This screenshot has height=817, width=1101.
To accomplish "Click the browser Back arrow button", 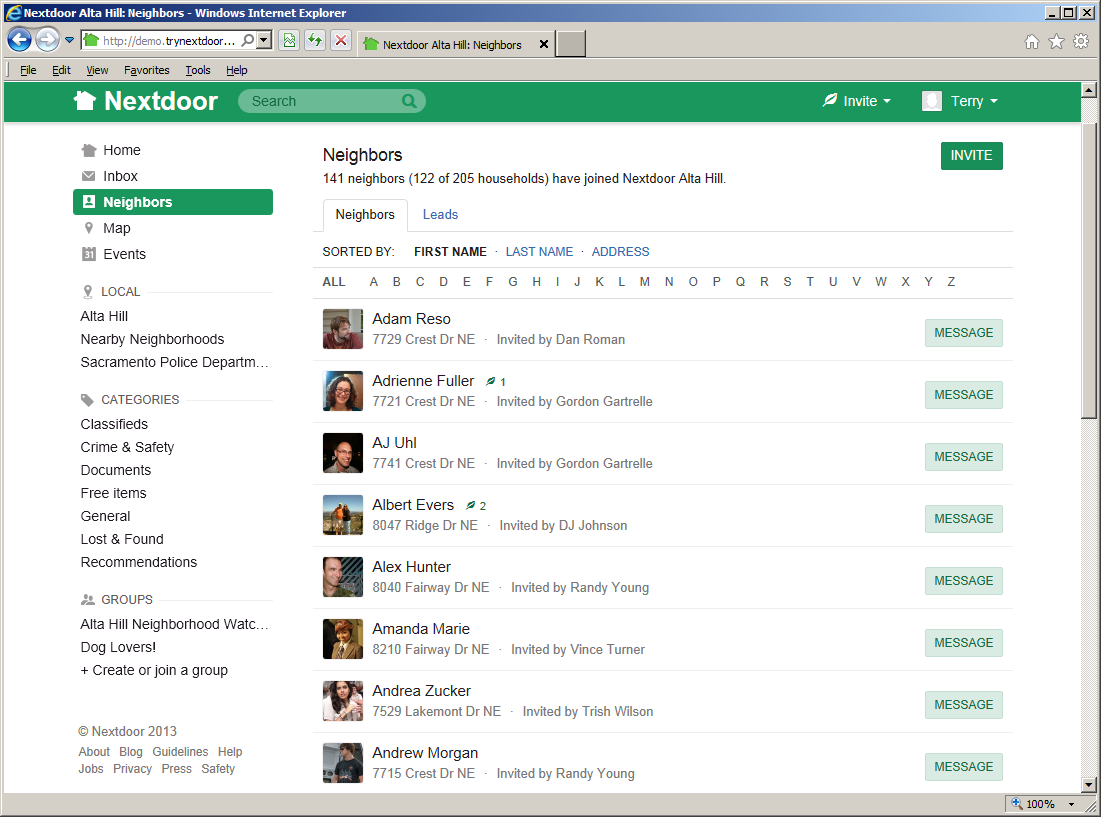I will [20, 40].
